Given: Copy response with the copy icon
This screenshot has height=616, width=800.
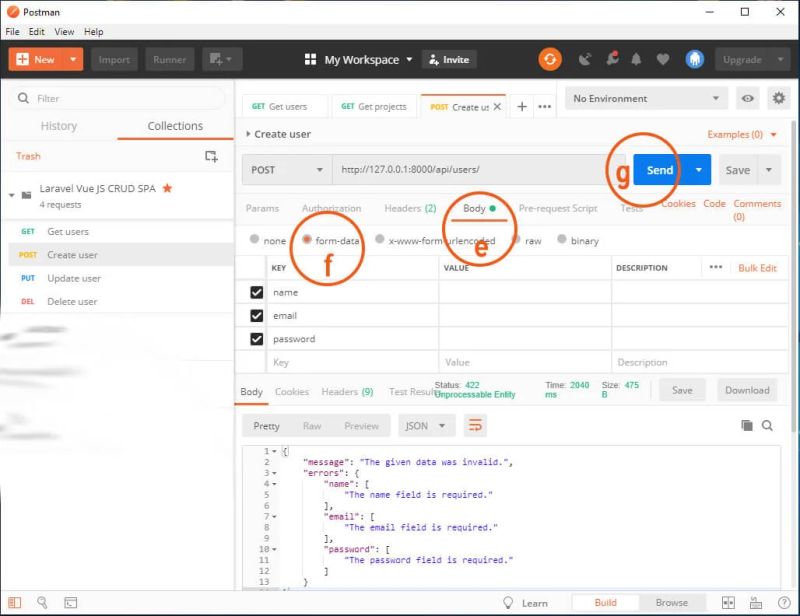Looking at the screenshot, I should [x=746, y=425].
